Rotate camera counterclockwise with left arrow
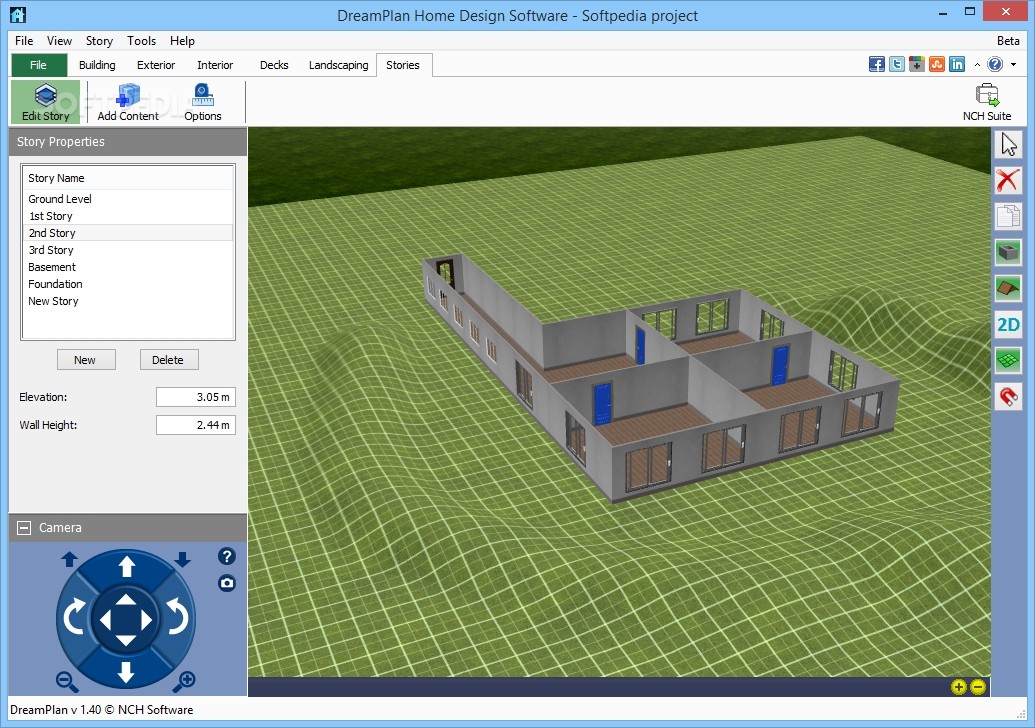 coord(73,617)
